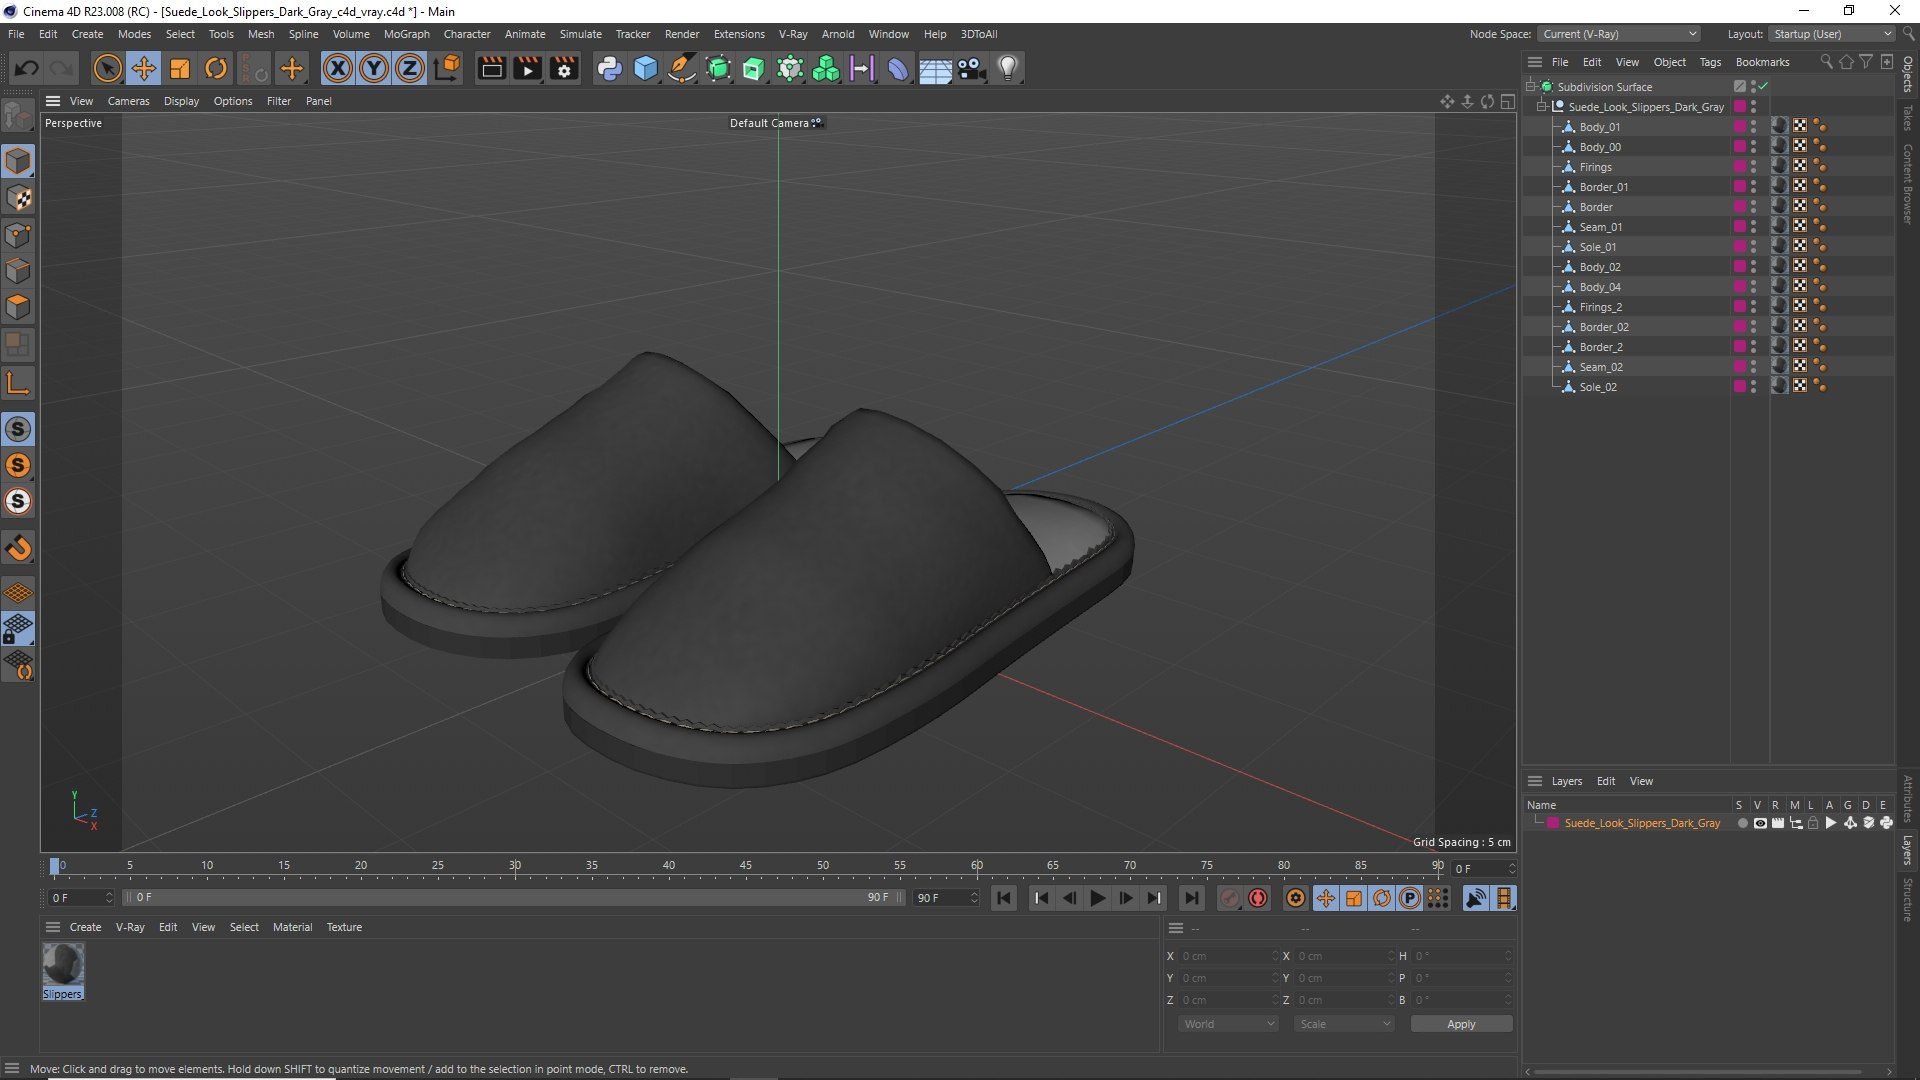
Task: Open the Material Manager Texture menu
Action: pos(344,927)
